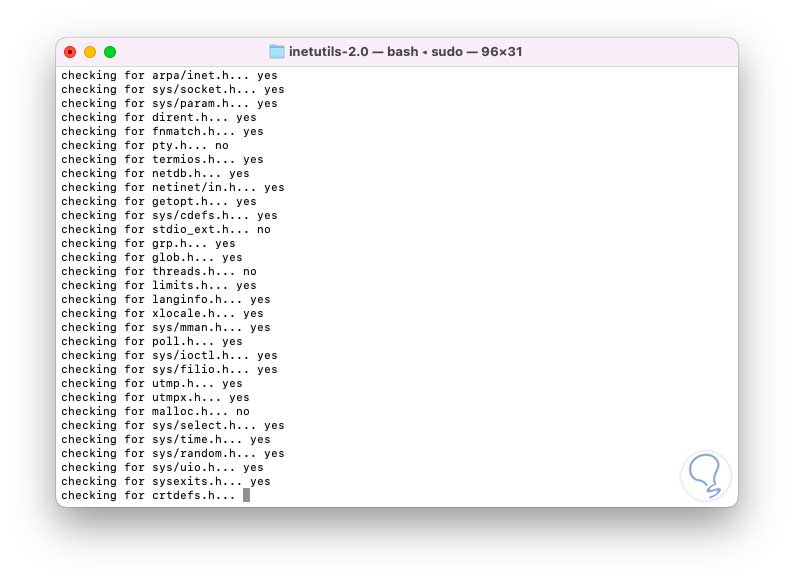The image size is (794, 581).
Task: Click the window title 'inetutils-2.0 — bash'
Action: [x=353, y=52]
